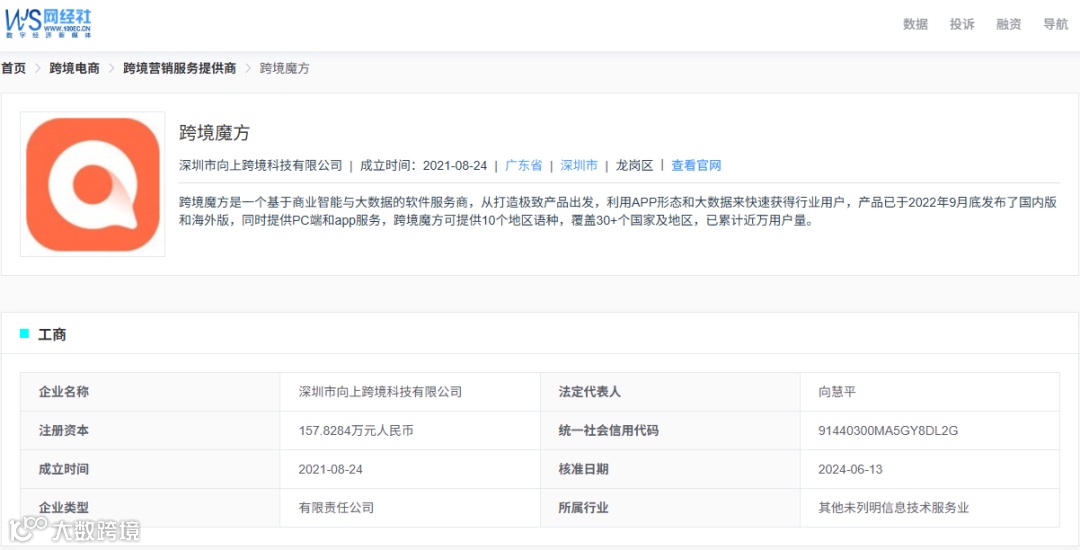Click 深圳市向上跨境科技有限公司 under the title
The height and width of the screenshot is (550, 1080).
260,165
